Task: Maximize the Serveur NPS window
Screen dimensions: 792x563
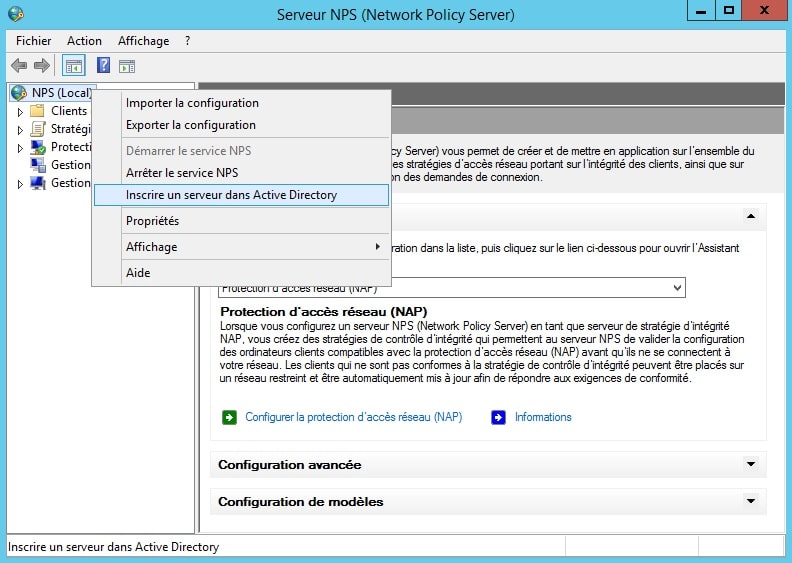Action: click(x=728, y=10)
